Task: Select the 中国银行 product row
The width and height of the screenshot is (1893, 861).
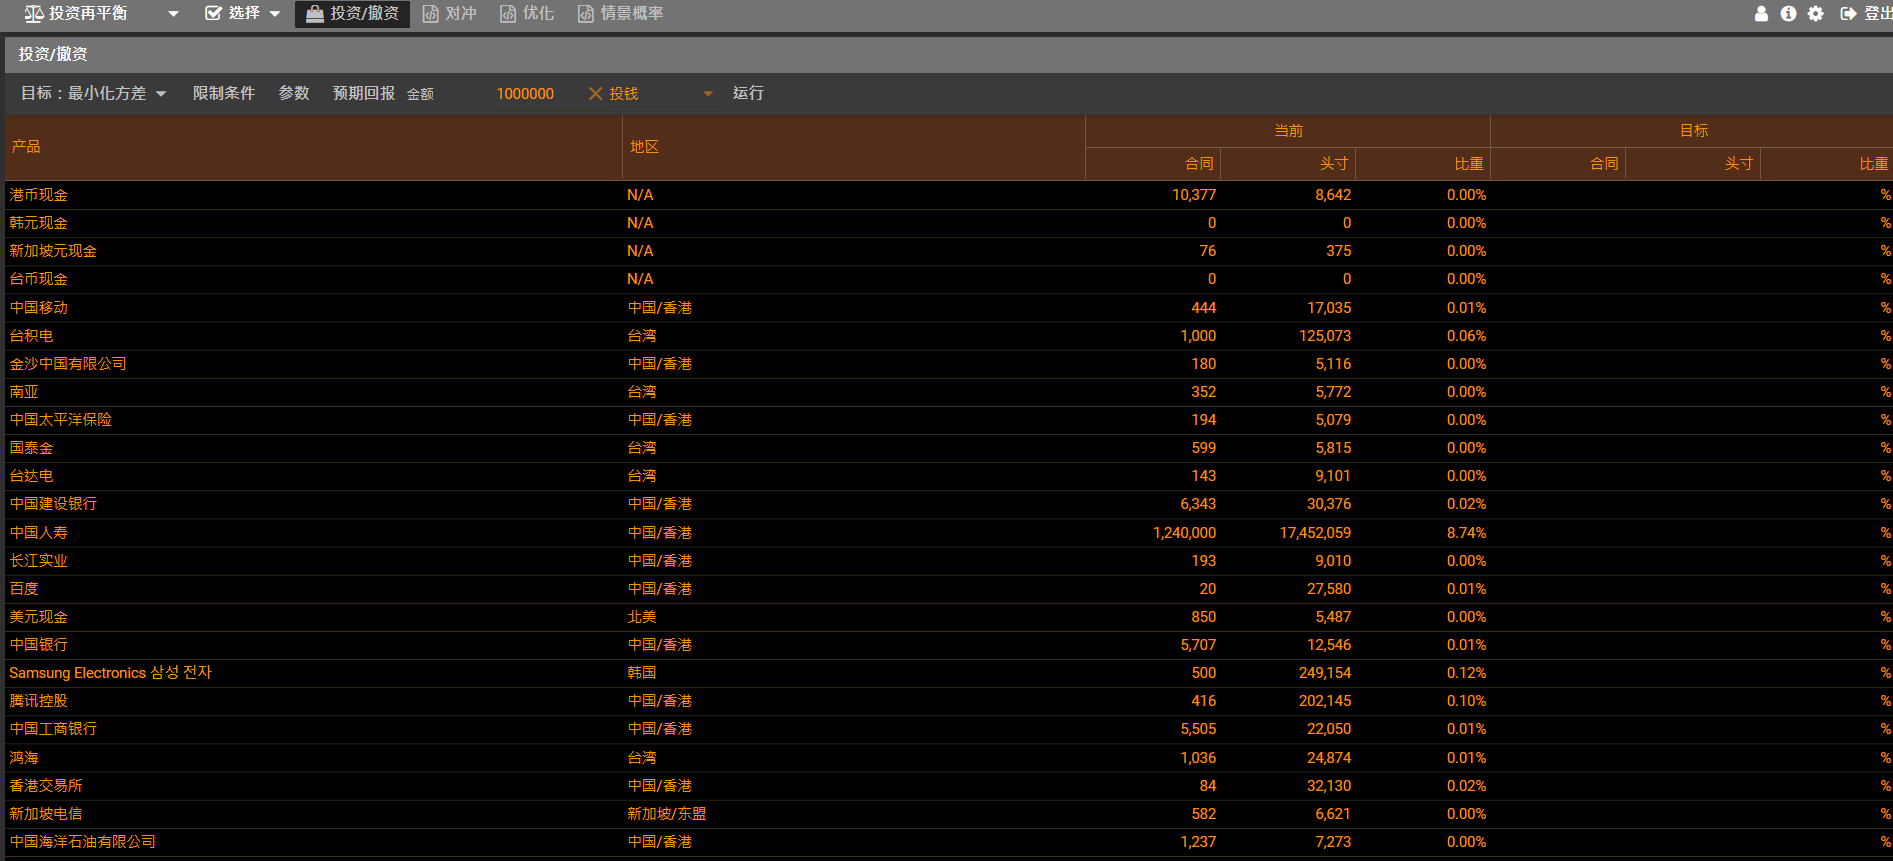Action: pyautogui.click(x=949, y=645)
